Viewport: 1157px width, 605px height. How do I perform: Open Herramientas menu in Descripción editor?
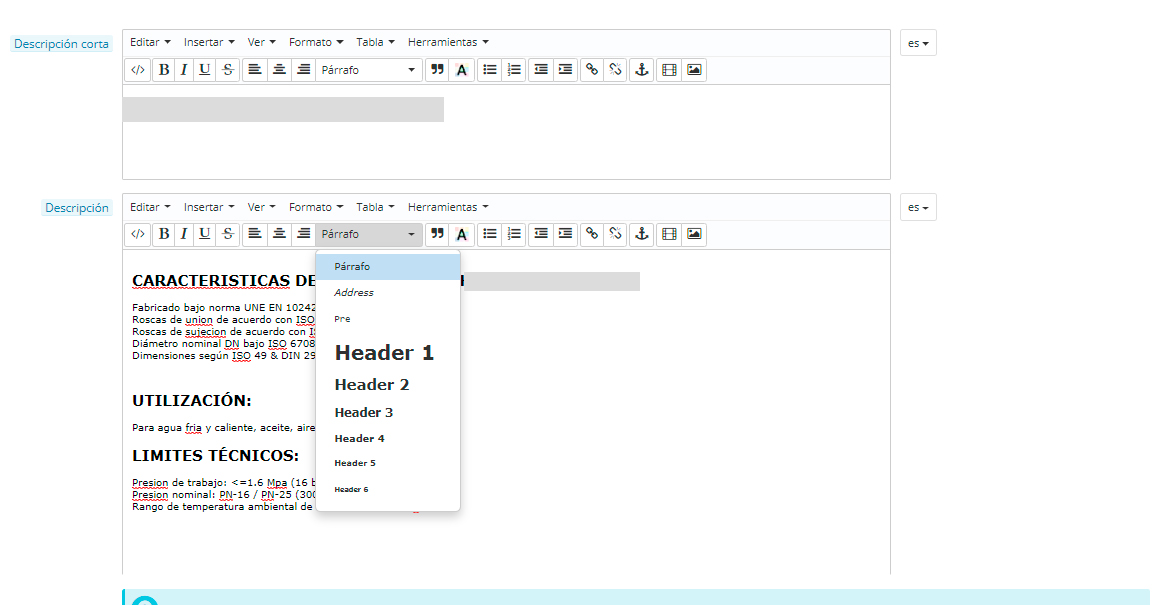coord(448,207)
